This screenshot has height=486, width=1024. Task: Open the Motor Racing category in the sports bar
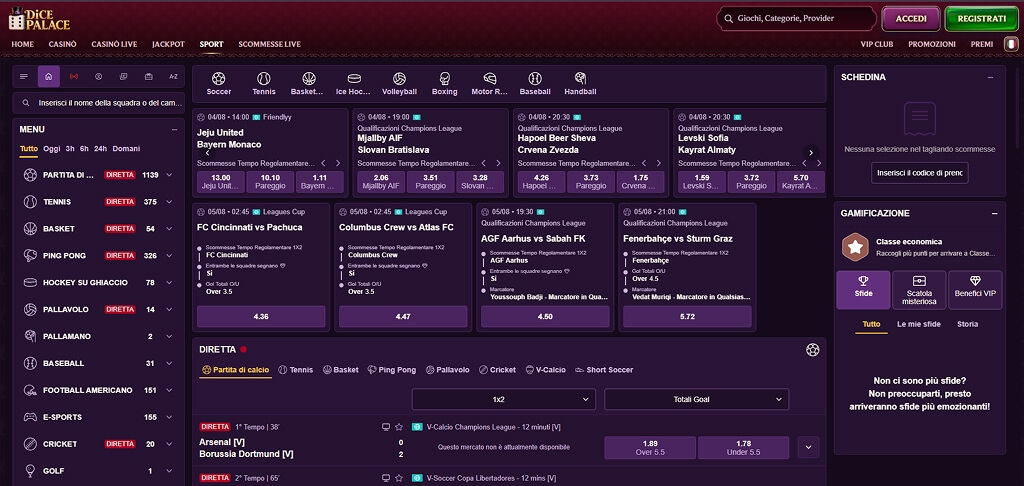tap(490, 84)
